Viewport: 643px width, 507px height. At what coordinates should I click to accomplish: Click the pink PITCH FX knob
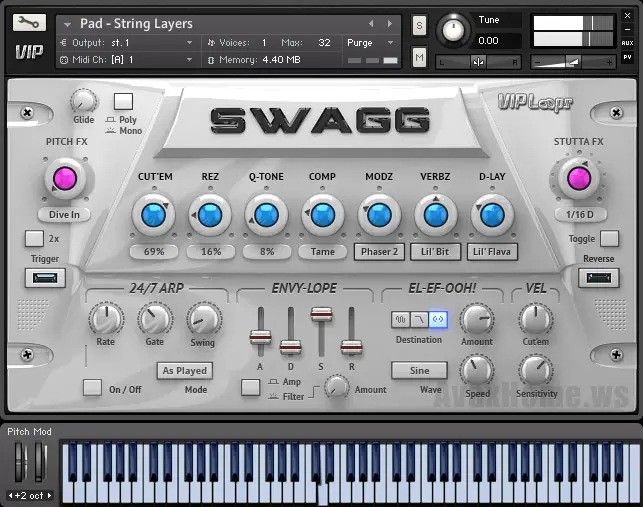tap(65, 179)
